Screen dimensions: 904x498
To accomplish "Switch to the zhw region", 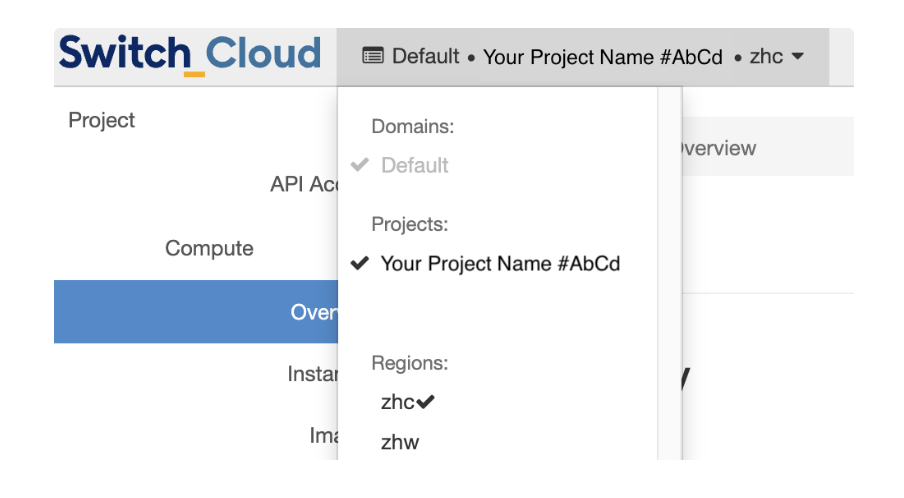I will point(400,442).
